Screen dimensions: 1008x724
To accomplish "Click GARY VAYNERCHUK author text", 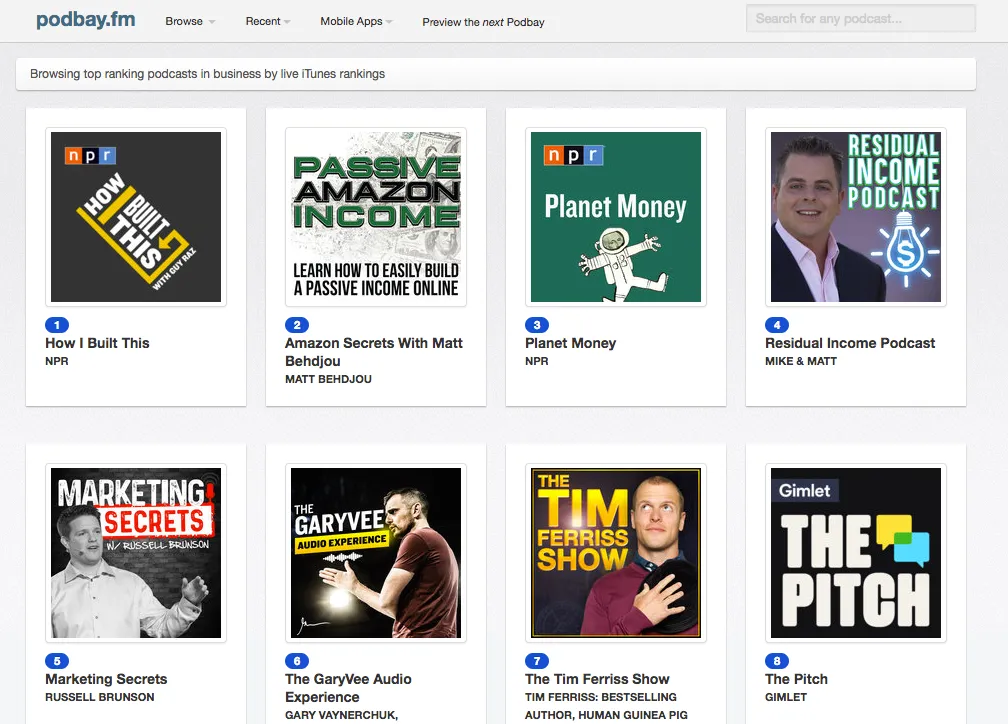I will (x=341, y=715).
